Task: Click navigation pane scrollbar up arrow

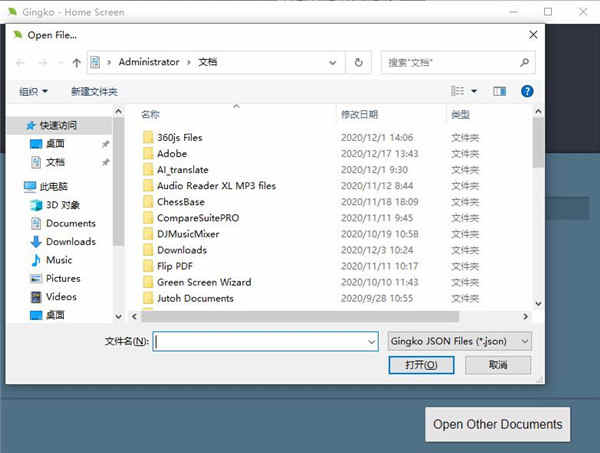Action: tap(119, 111)
